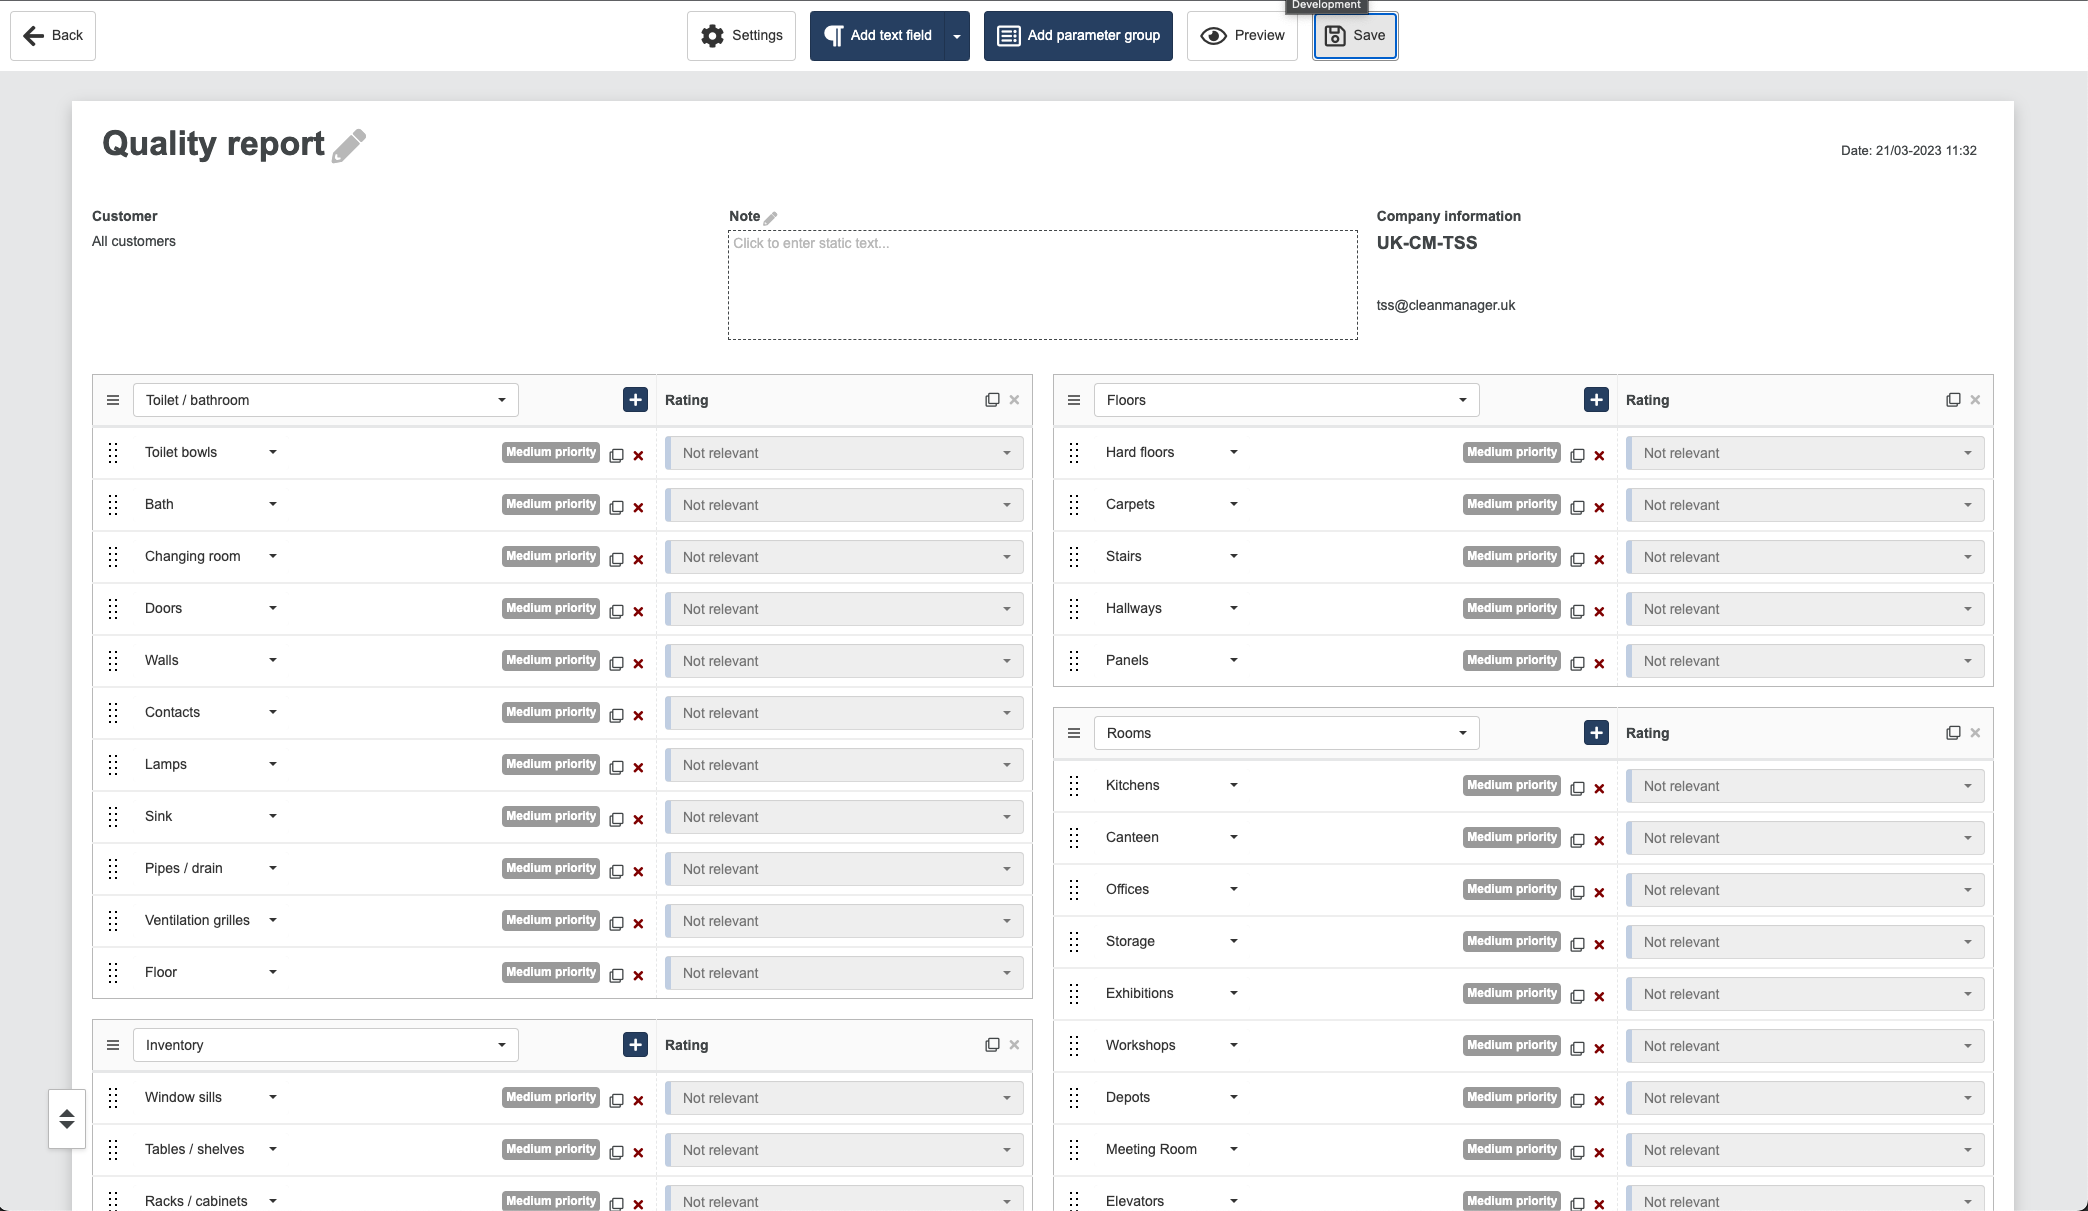Expand the Add text field dropdown arrow

(x=956, y=35)
